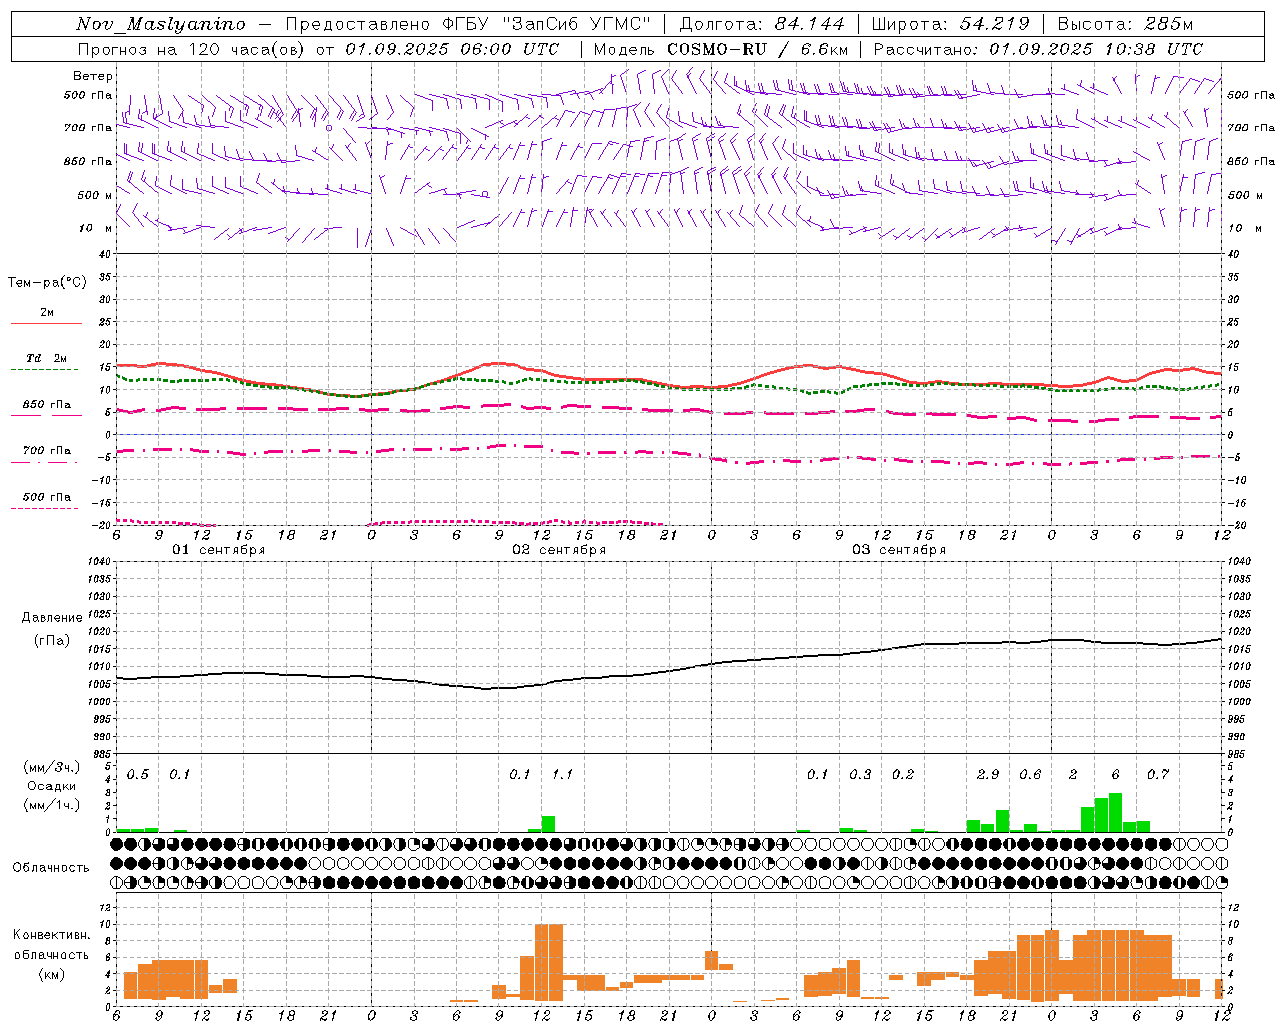Click the '(мм/1ч.)' precipitation unit label
This screenshot has width=1280, height=1024.
(x=52, y=805)
